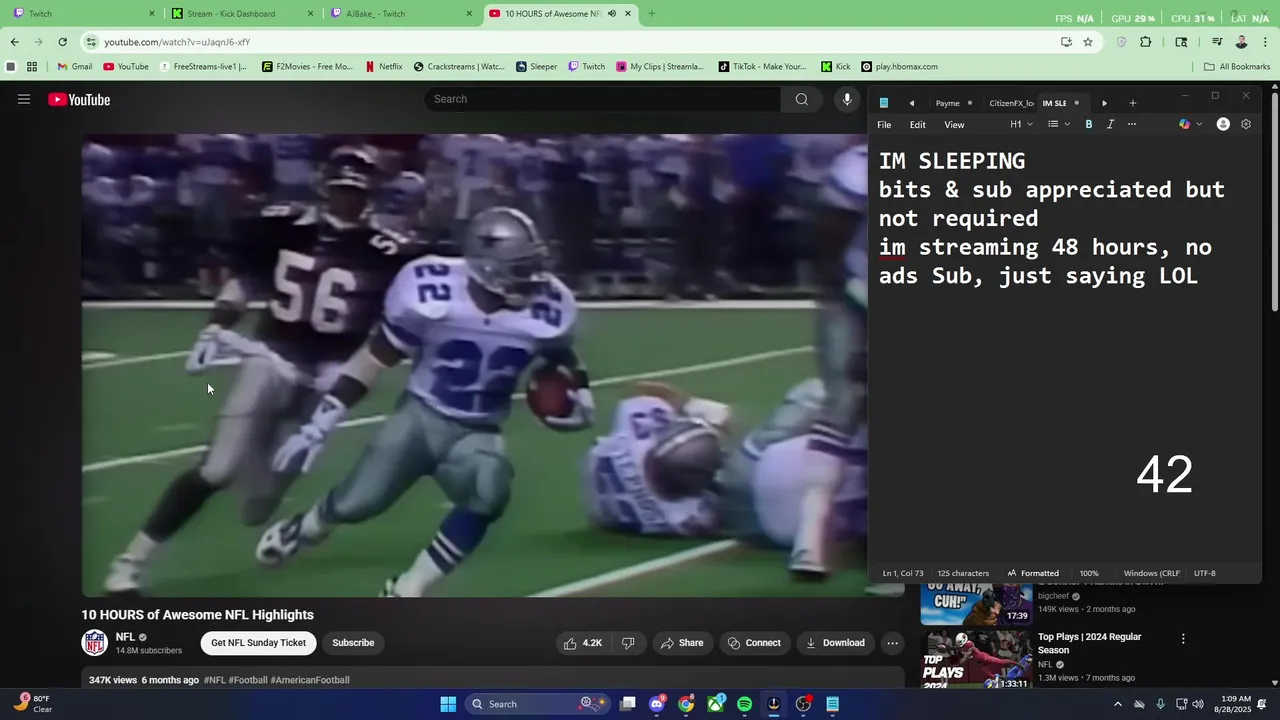Open Notepad settings gear

pos(1246,124)
